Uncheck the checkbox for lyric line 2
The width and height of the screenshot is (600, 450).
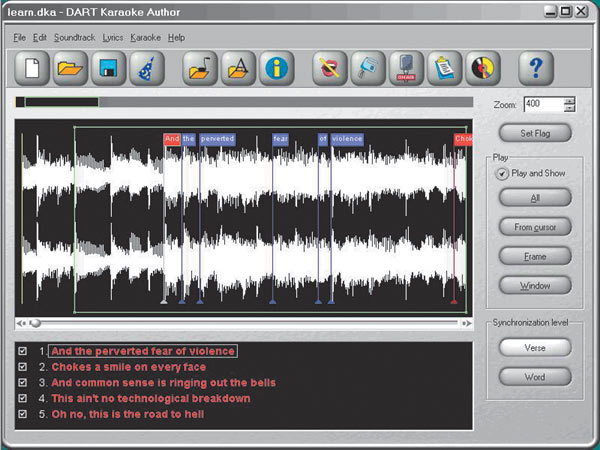[x=23, y=367]
